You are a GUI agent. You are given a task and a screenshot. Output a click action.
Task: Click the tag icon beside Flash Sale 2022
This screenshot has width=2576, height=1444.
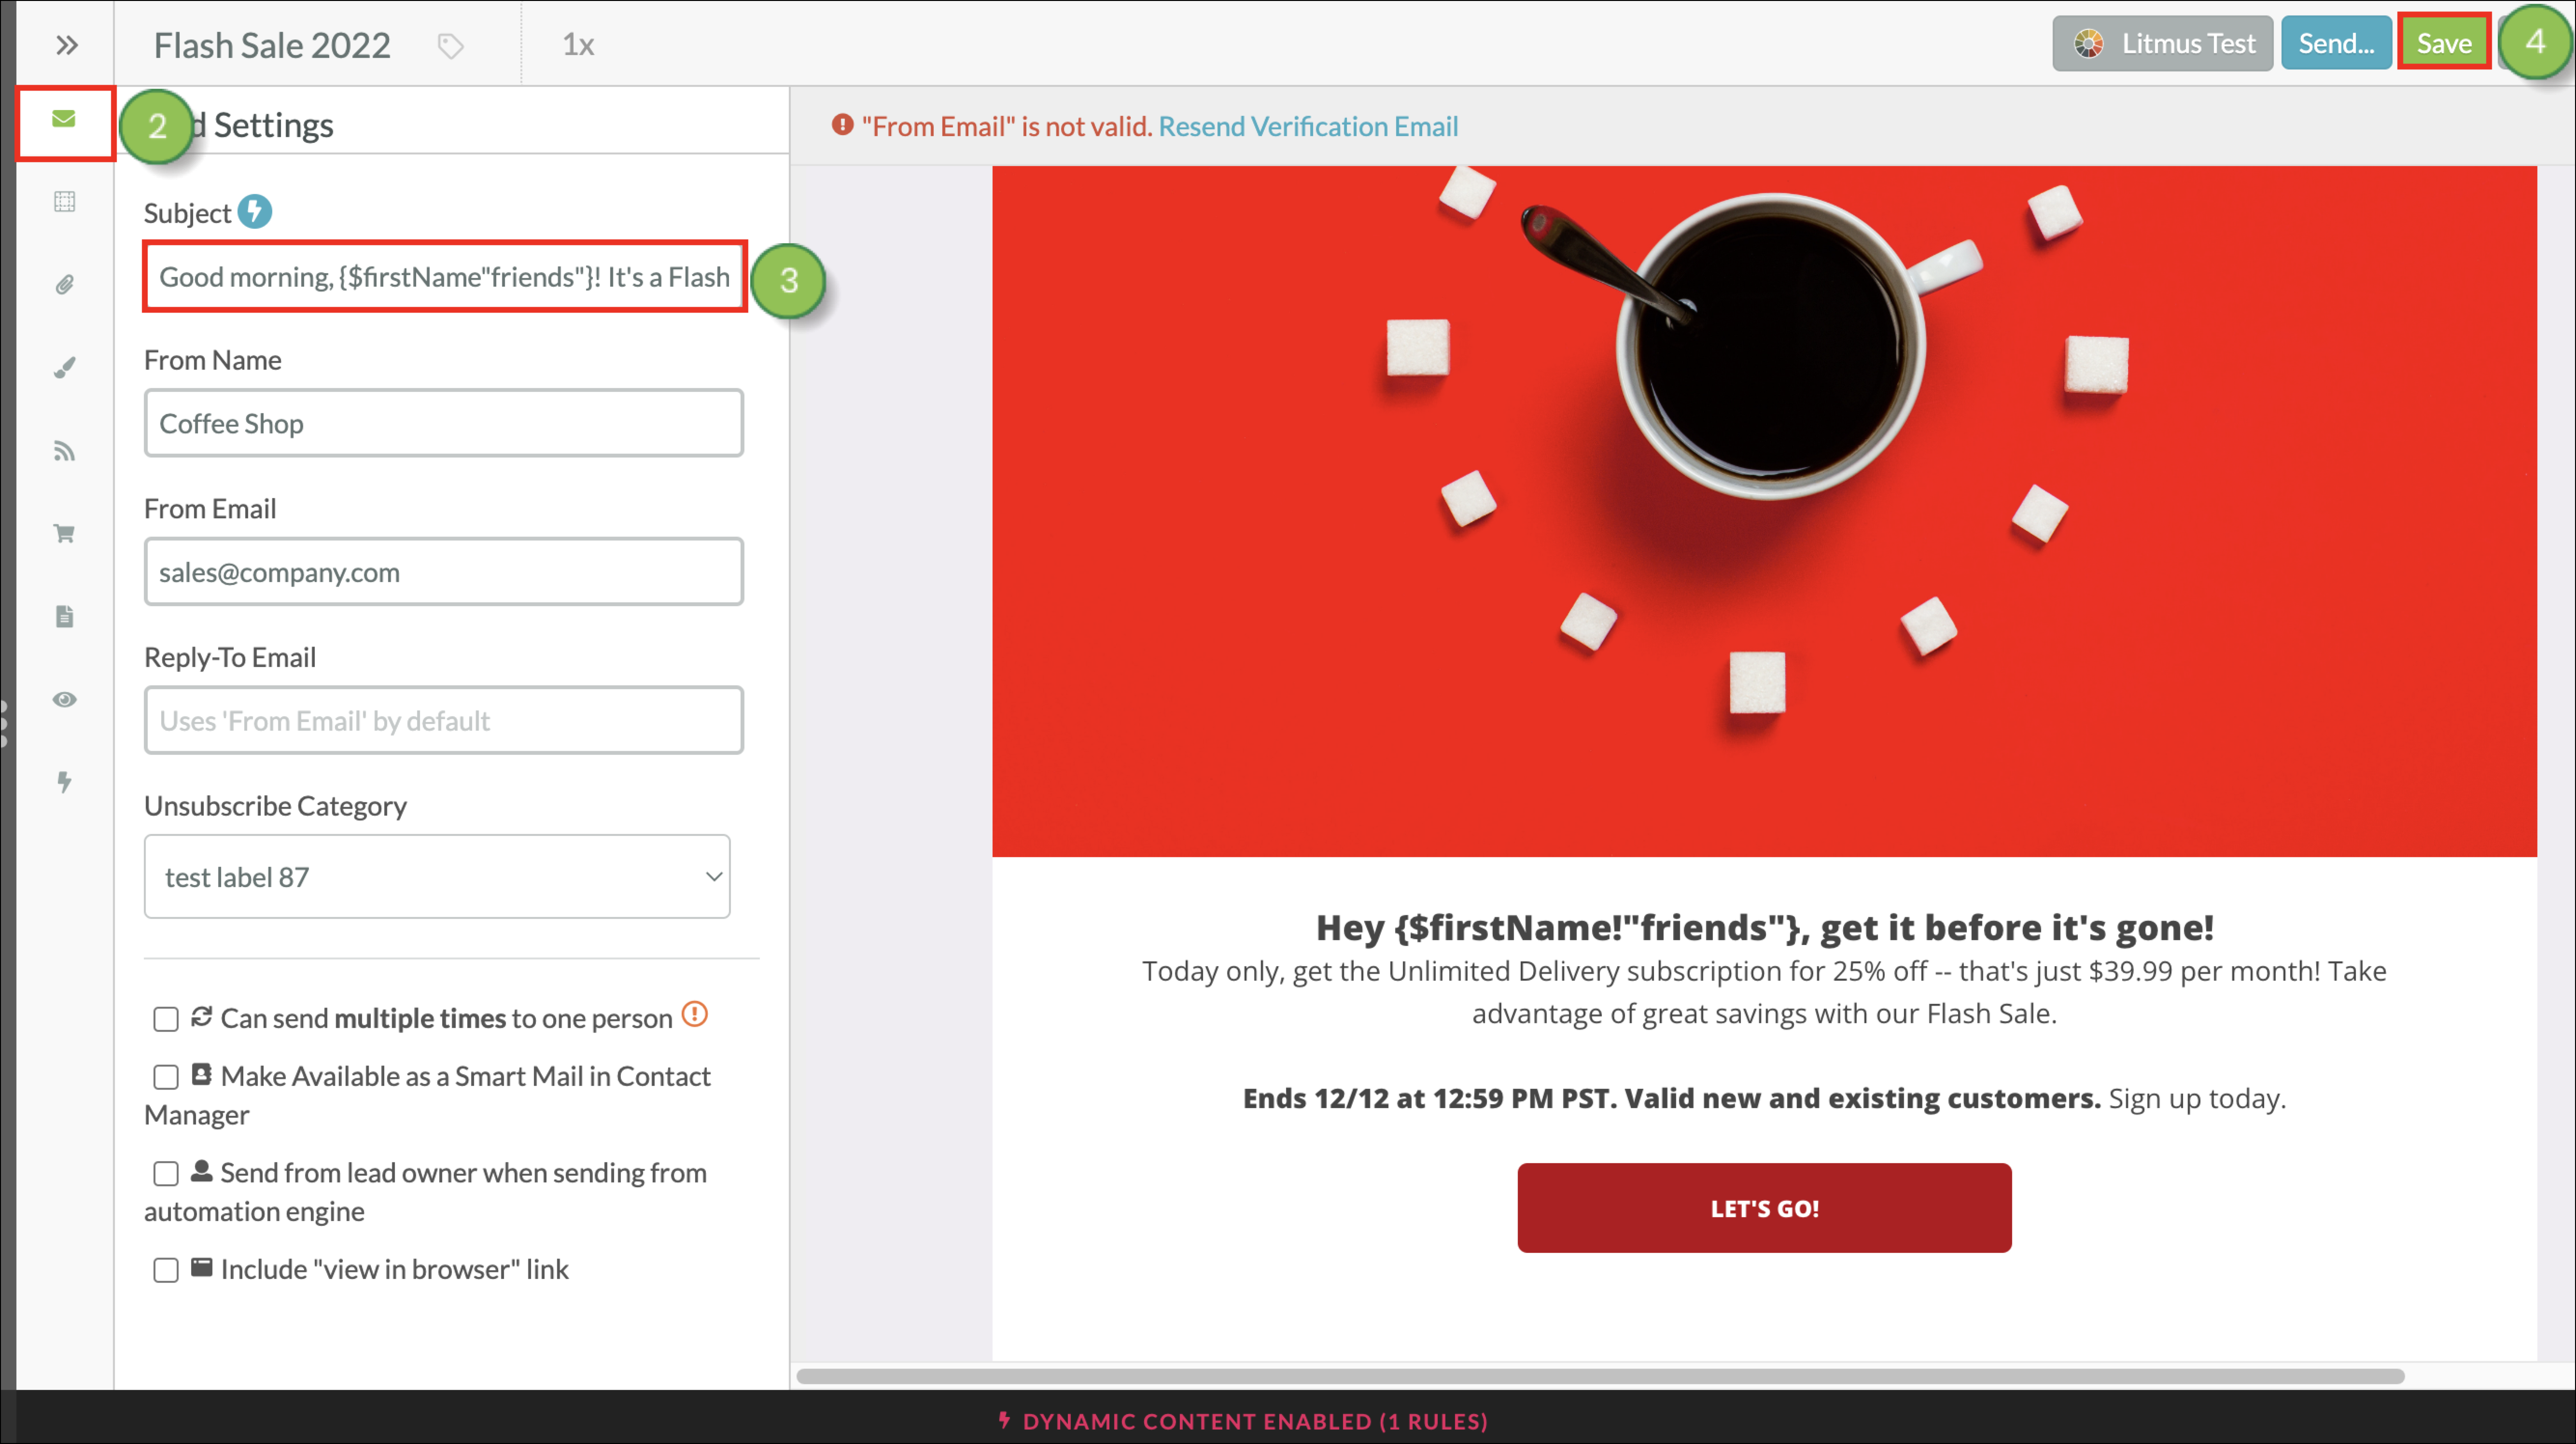(x=451, y=46)
